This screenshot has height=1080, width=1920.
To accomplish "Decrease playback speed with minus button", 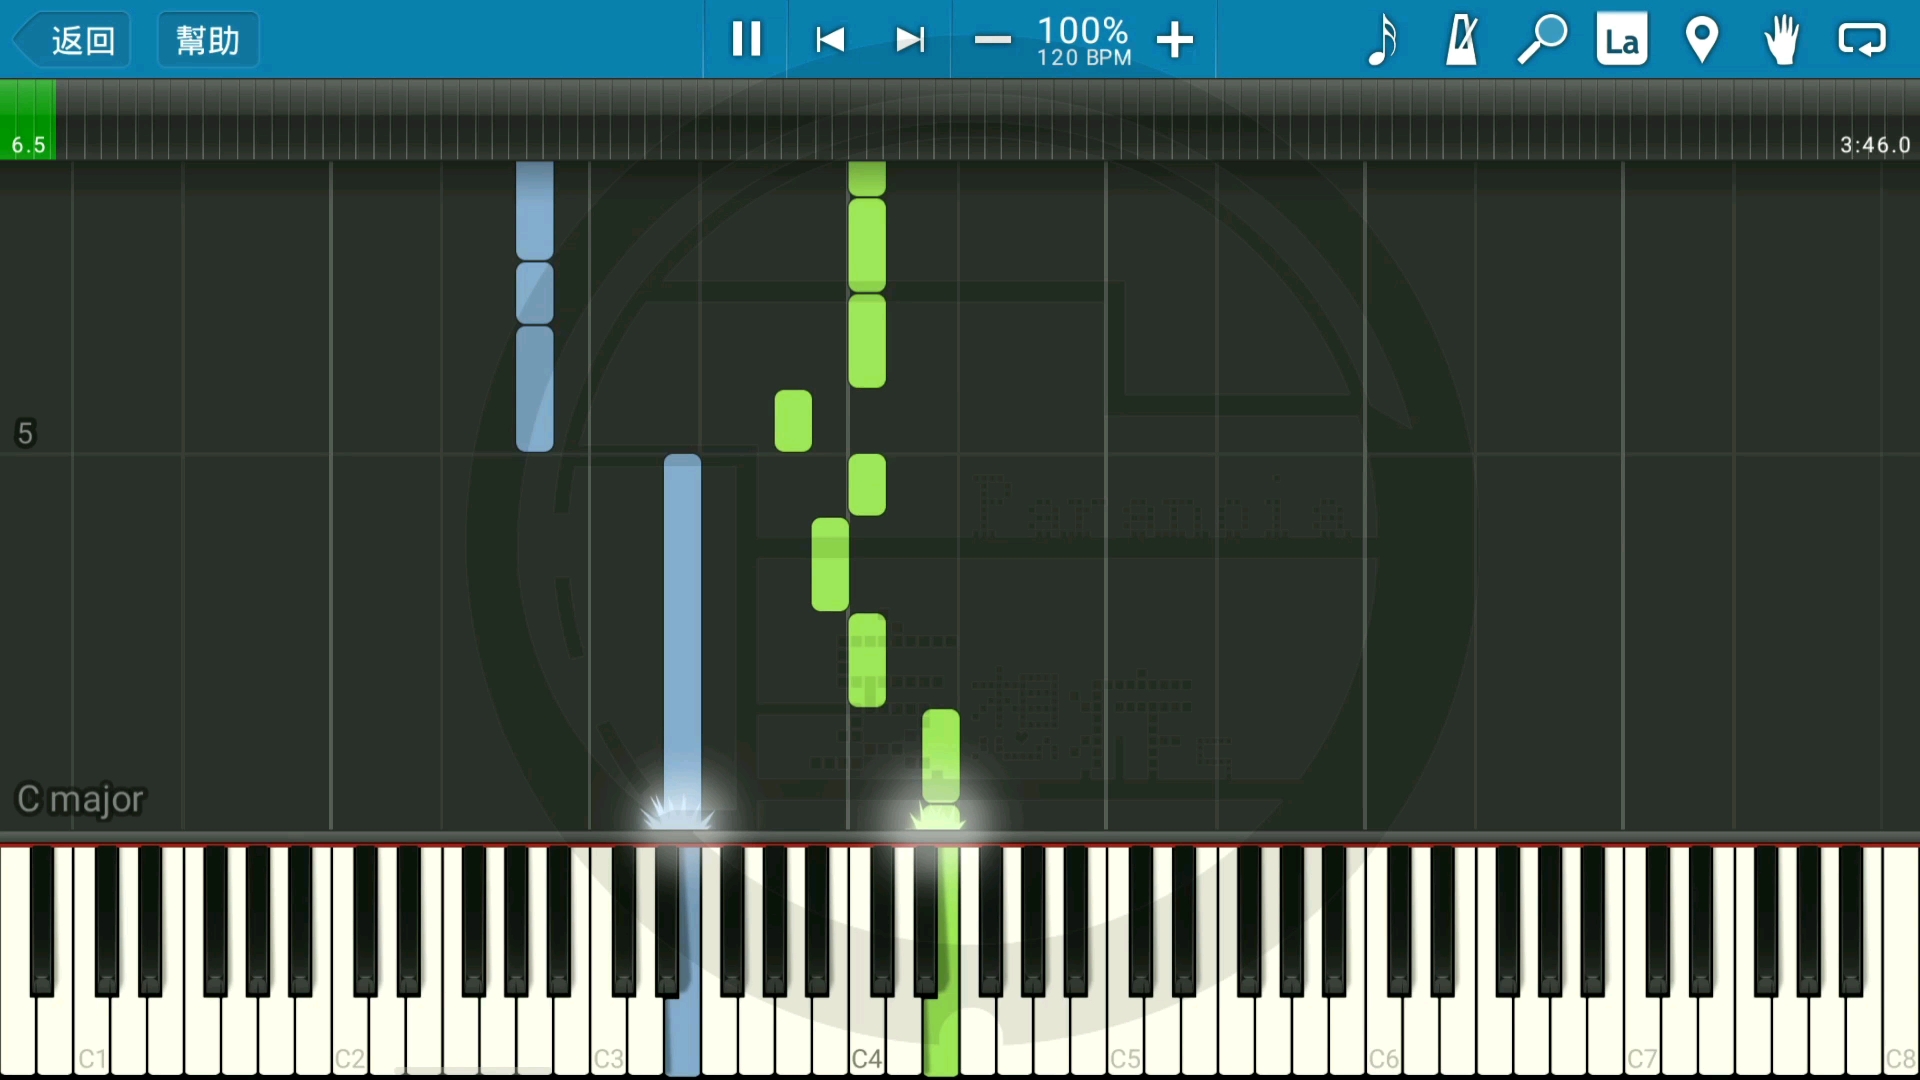I will pos(992,38).
